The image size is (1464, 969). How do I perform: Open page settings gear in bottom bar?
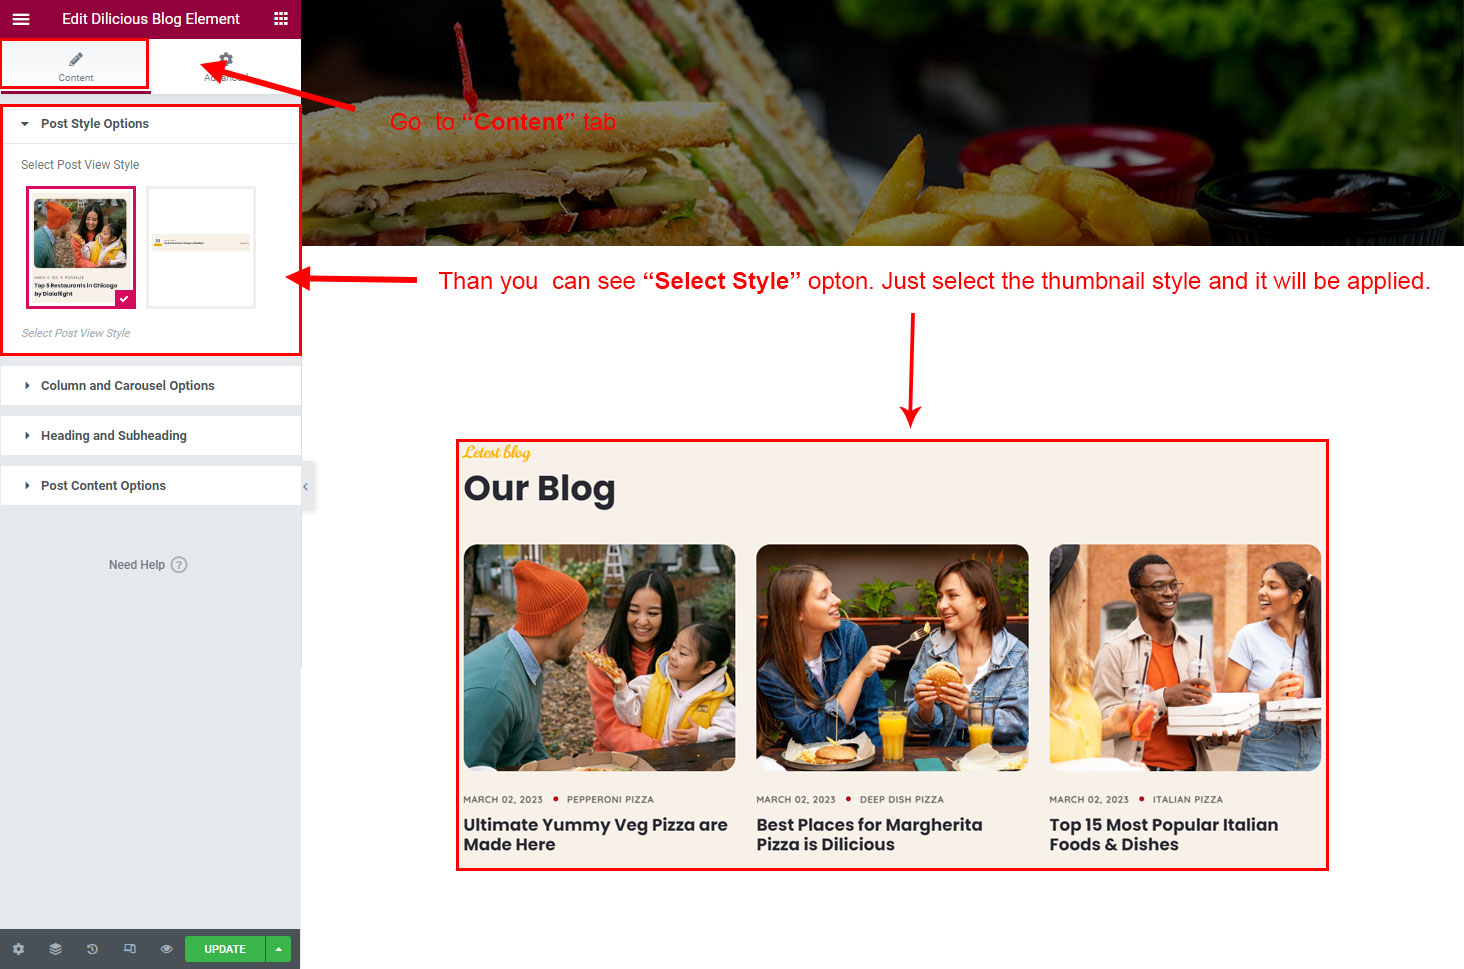(18, 949)
